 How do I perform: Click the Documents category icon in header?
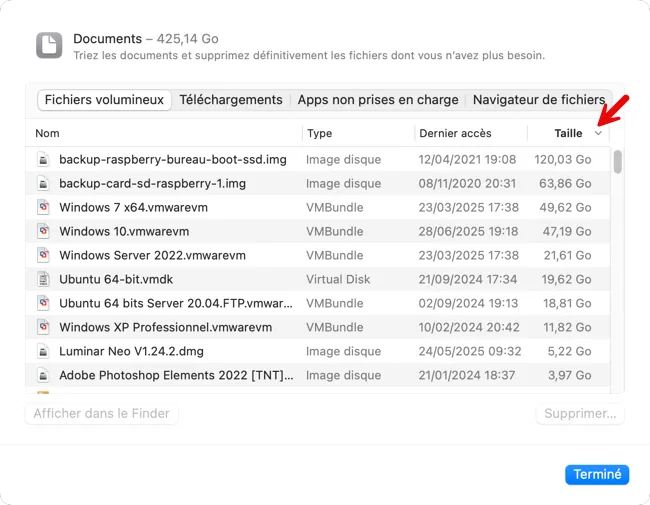[49, 45]
